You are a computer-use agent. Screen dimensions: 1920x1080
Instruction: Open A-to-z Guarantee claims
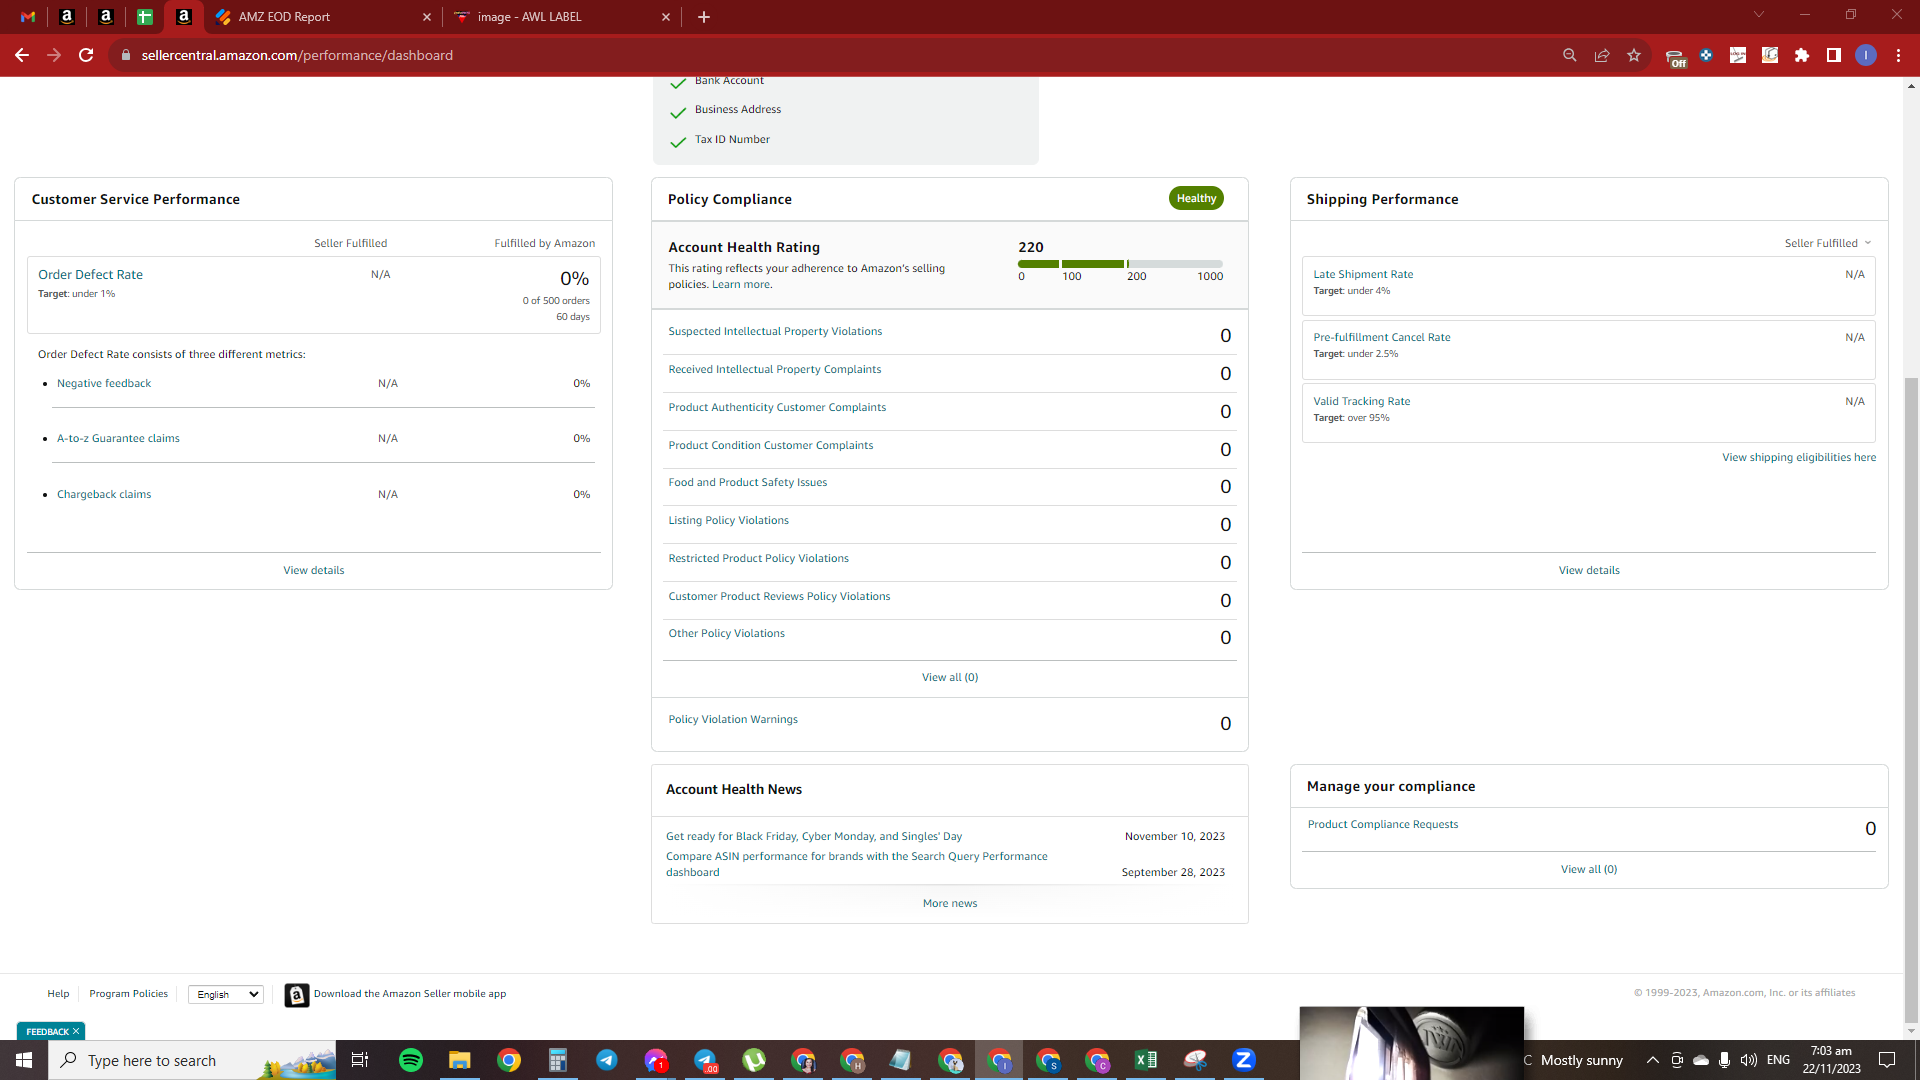click(118, 439)
